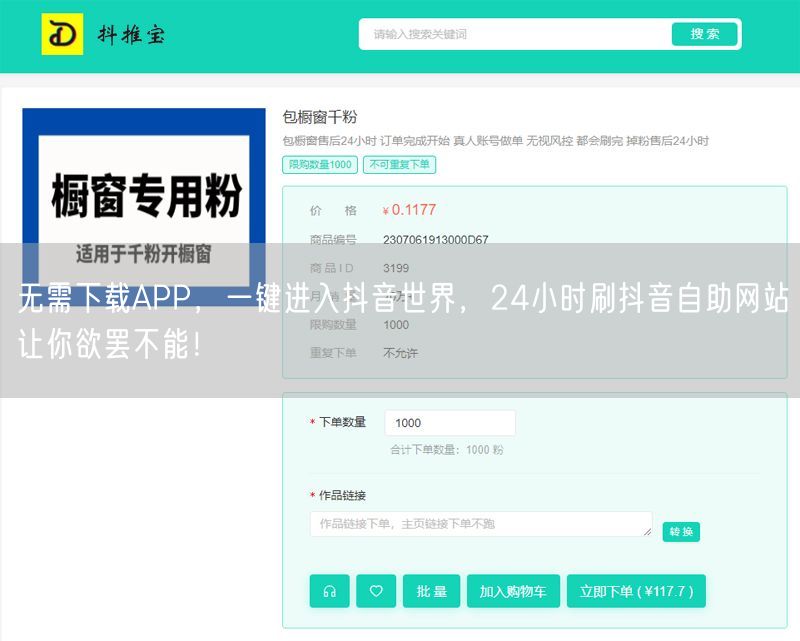Click the 不可重复下单 tag
Viewport: 800px width, 641px height.
(399, 164)
